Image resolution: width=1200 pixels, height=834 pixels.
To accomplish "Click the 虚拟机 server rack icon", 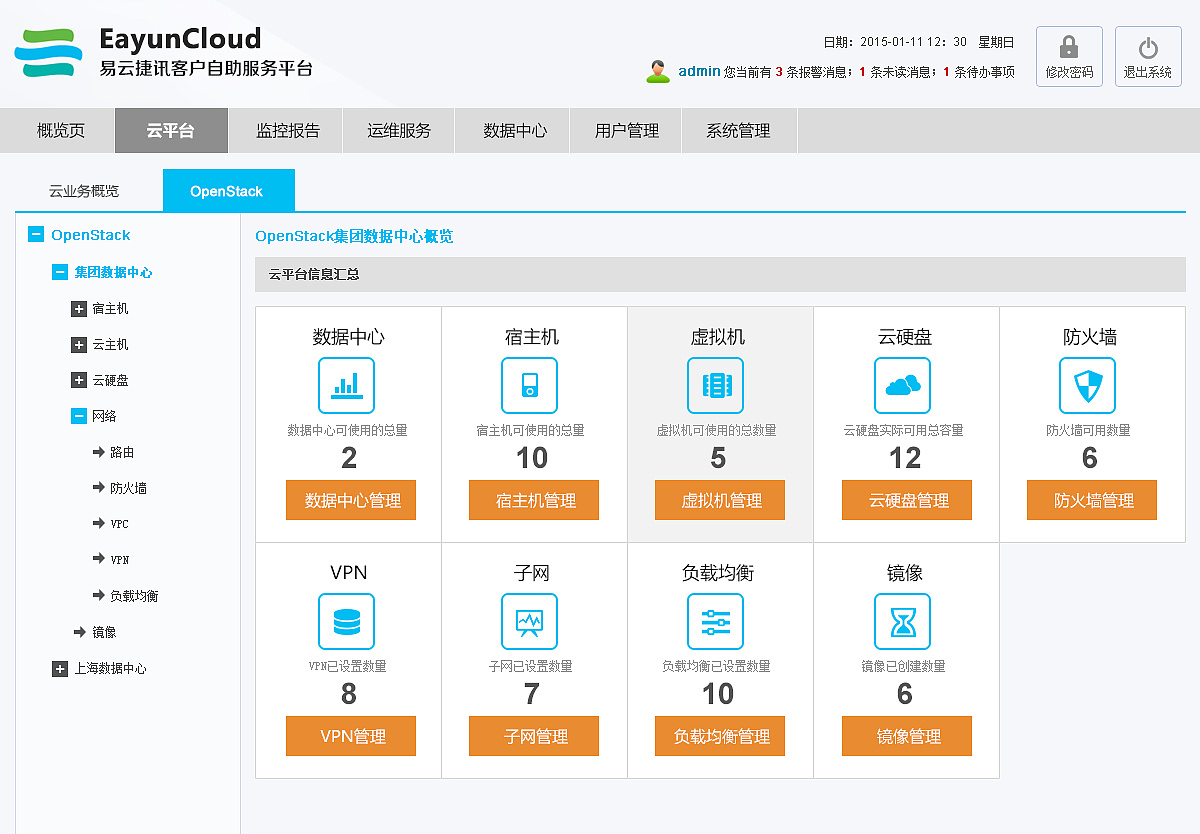I will [x=715, y=385].
